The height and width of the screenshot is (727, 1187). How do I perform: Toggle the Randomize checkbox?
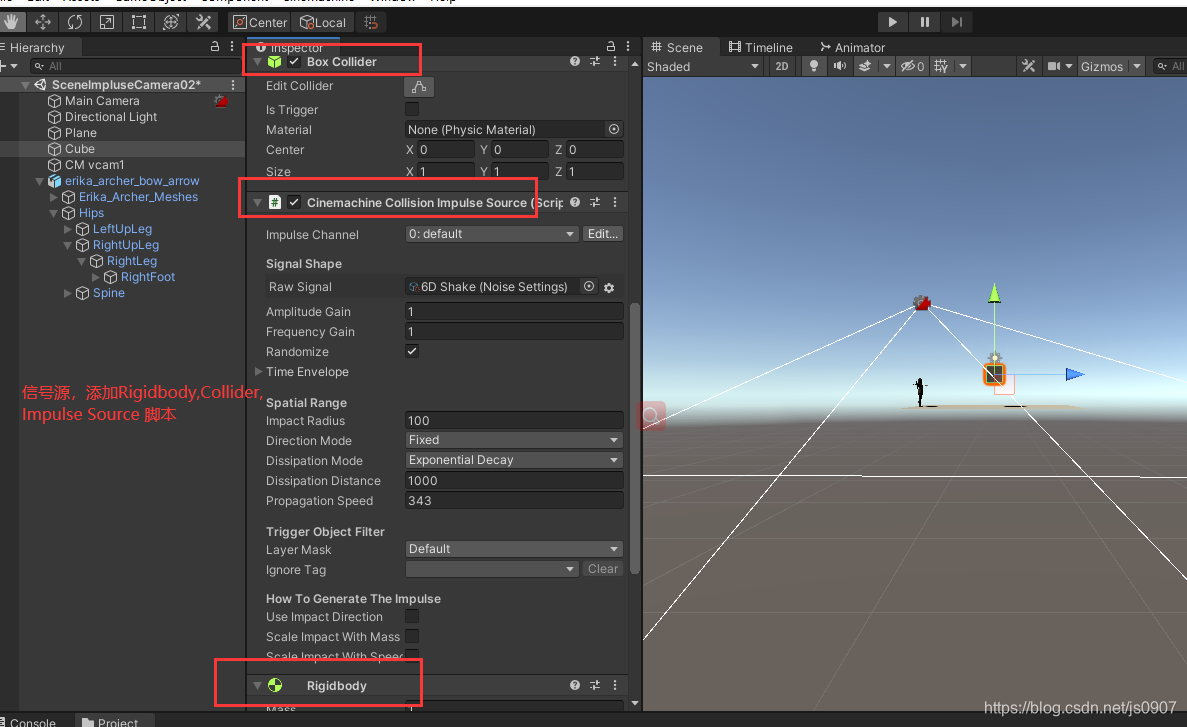pos(412,351)
